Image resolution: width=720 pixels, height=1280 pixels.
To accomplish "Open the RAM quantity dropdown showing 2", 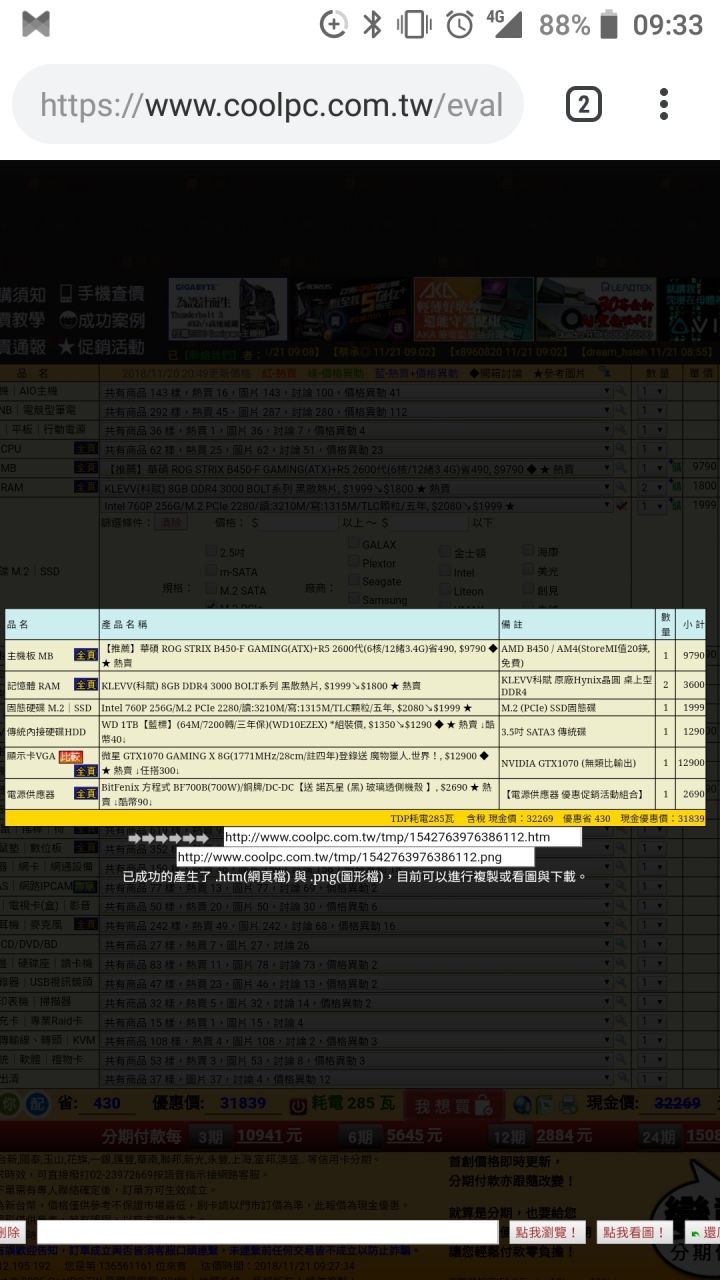I will tap(651, 487).
